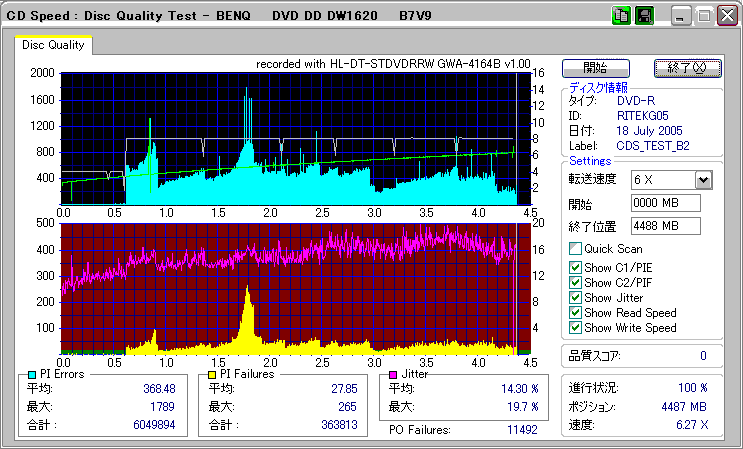Open the 転送速度 speed dropdown arrow

[704, 180]
